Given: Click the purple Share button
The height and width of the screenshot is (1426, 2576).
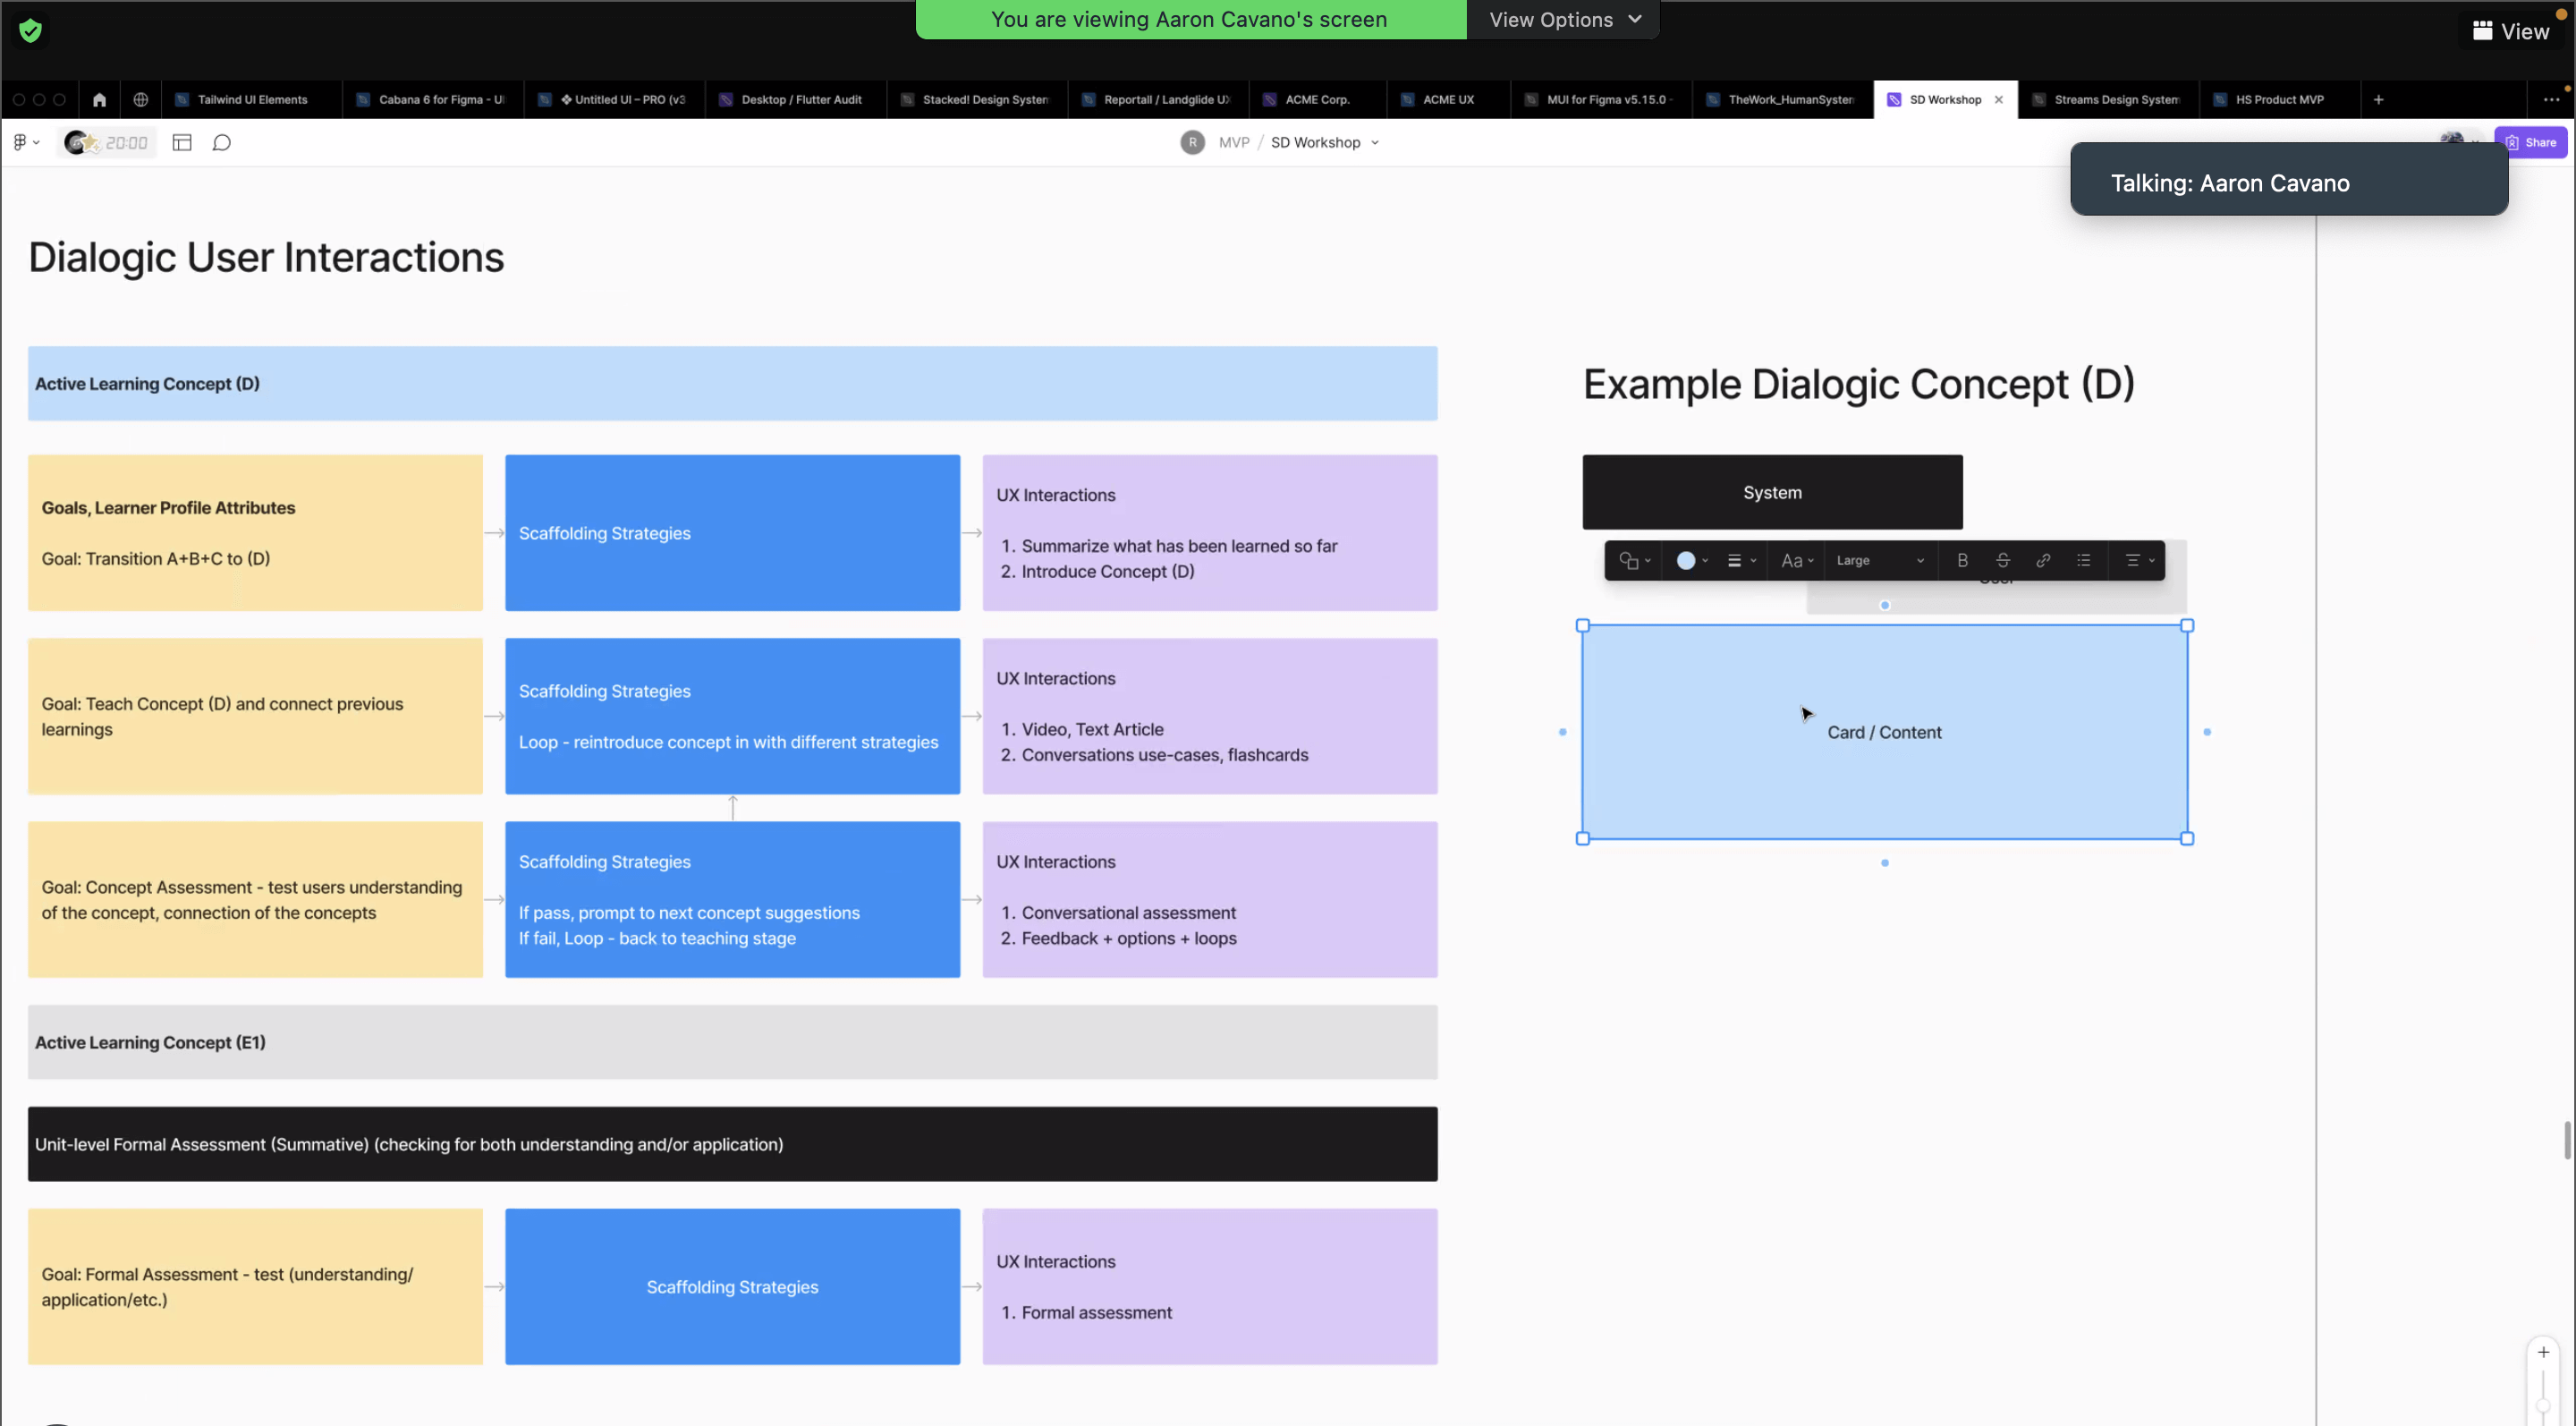Looking at the screenshot, I should tap(2530, 143).
